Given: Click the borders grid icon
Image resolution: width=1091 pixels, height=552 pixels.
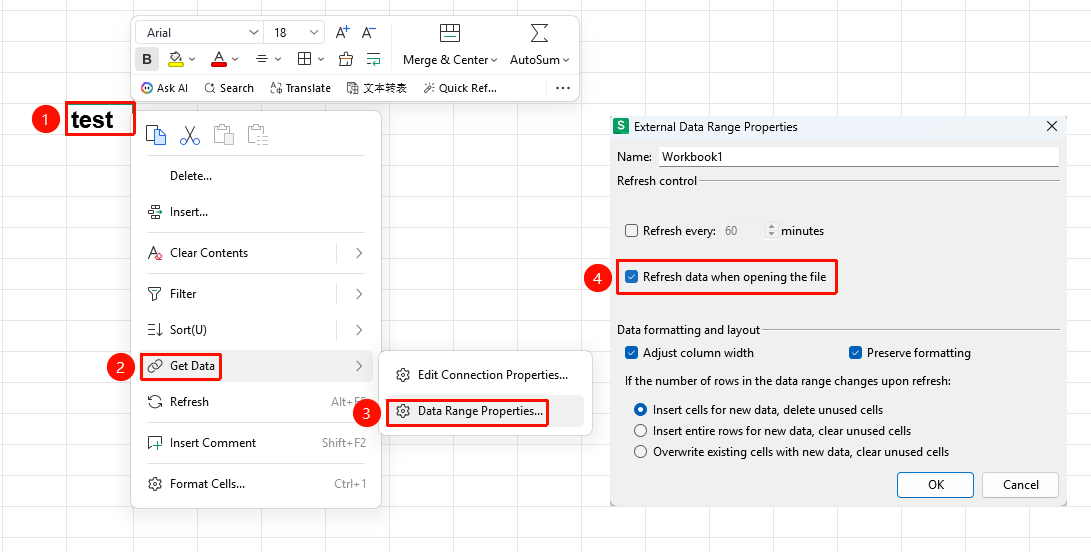Looking at the screenshot, I should (304, 59).
